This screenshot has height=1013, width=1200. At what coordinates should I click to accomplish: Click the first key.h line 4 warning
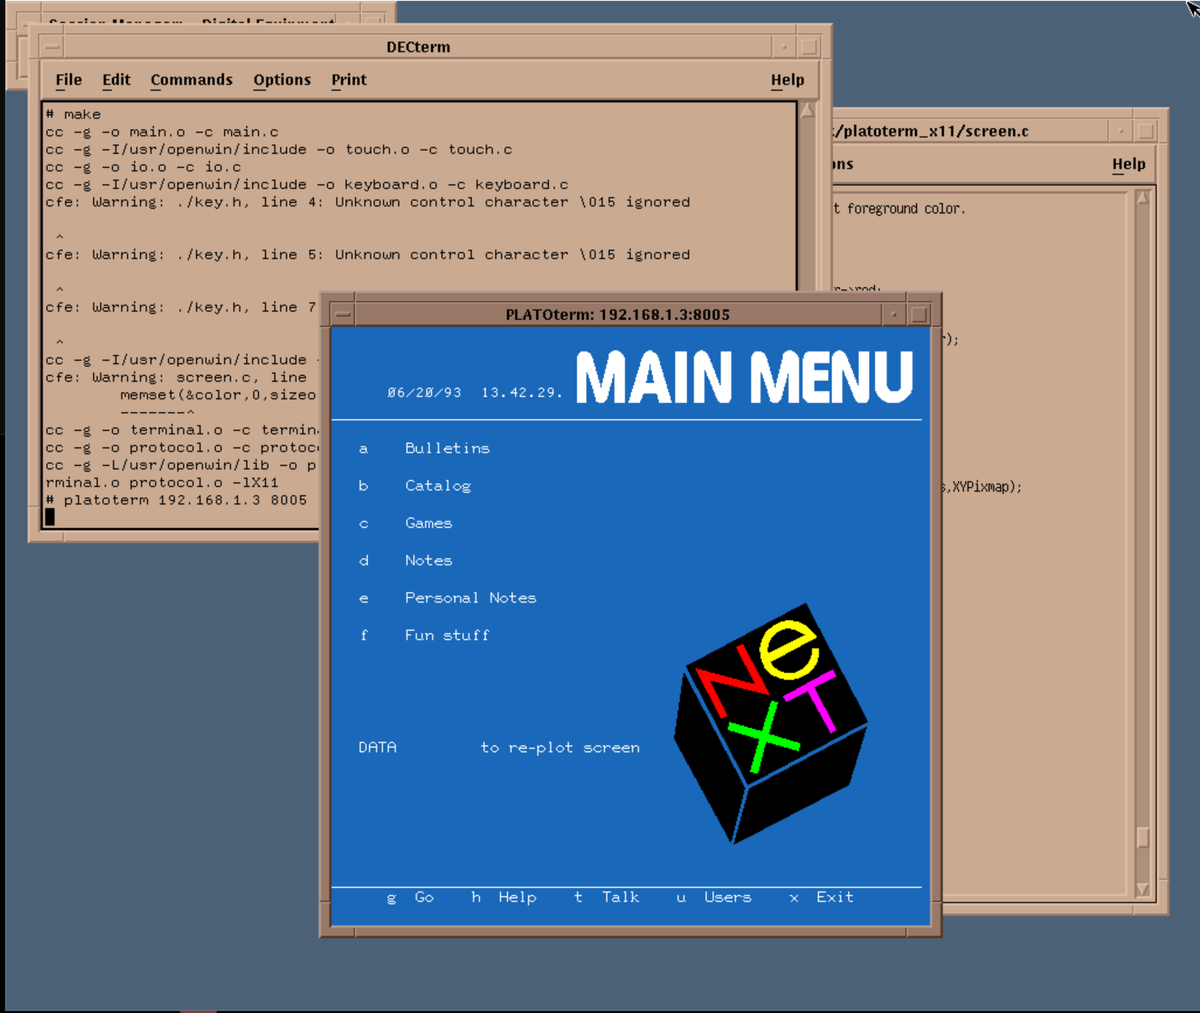[x=368, y=202]
